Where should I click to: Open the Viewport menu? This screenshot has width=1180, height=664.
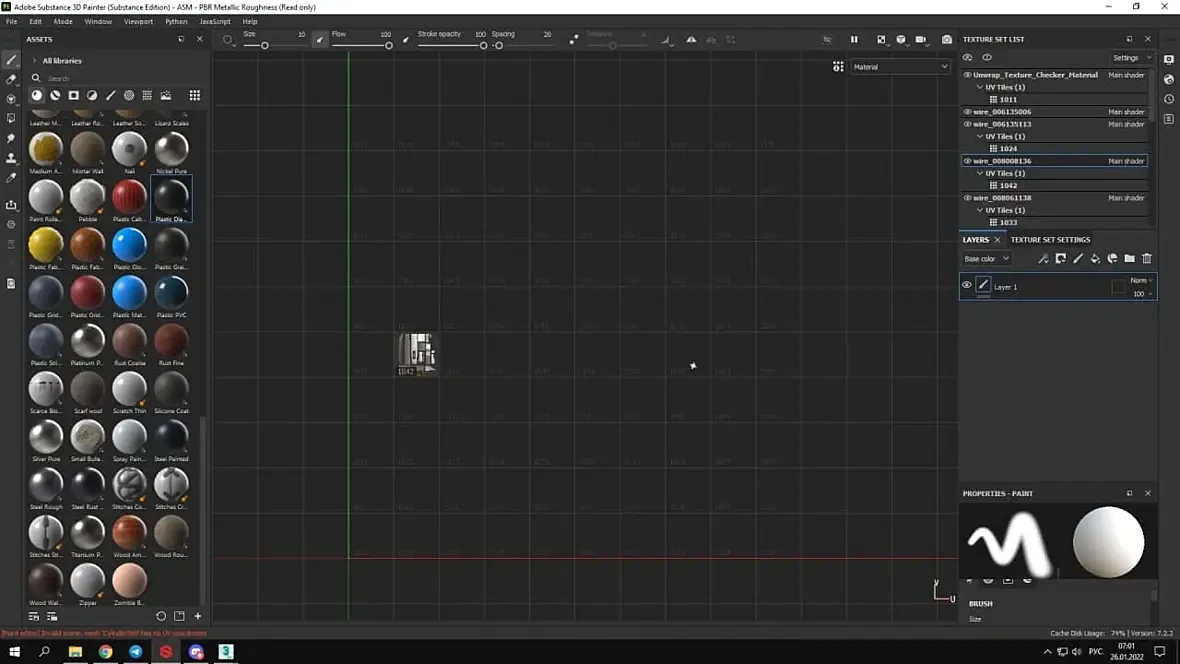(x=138, y=21)
